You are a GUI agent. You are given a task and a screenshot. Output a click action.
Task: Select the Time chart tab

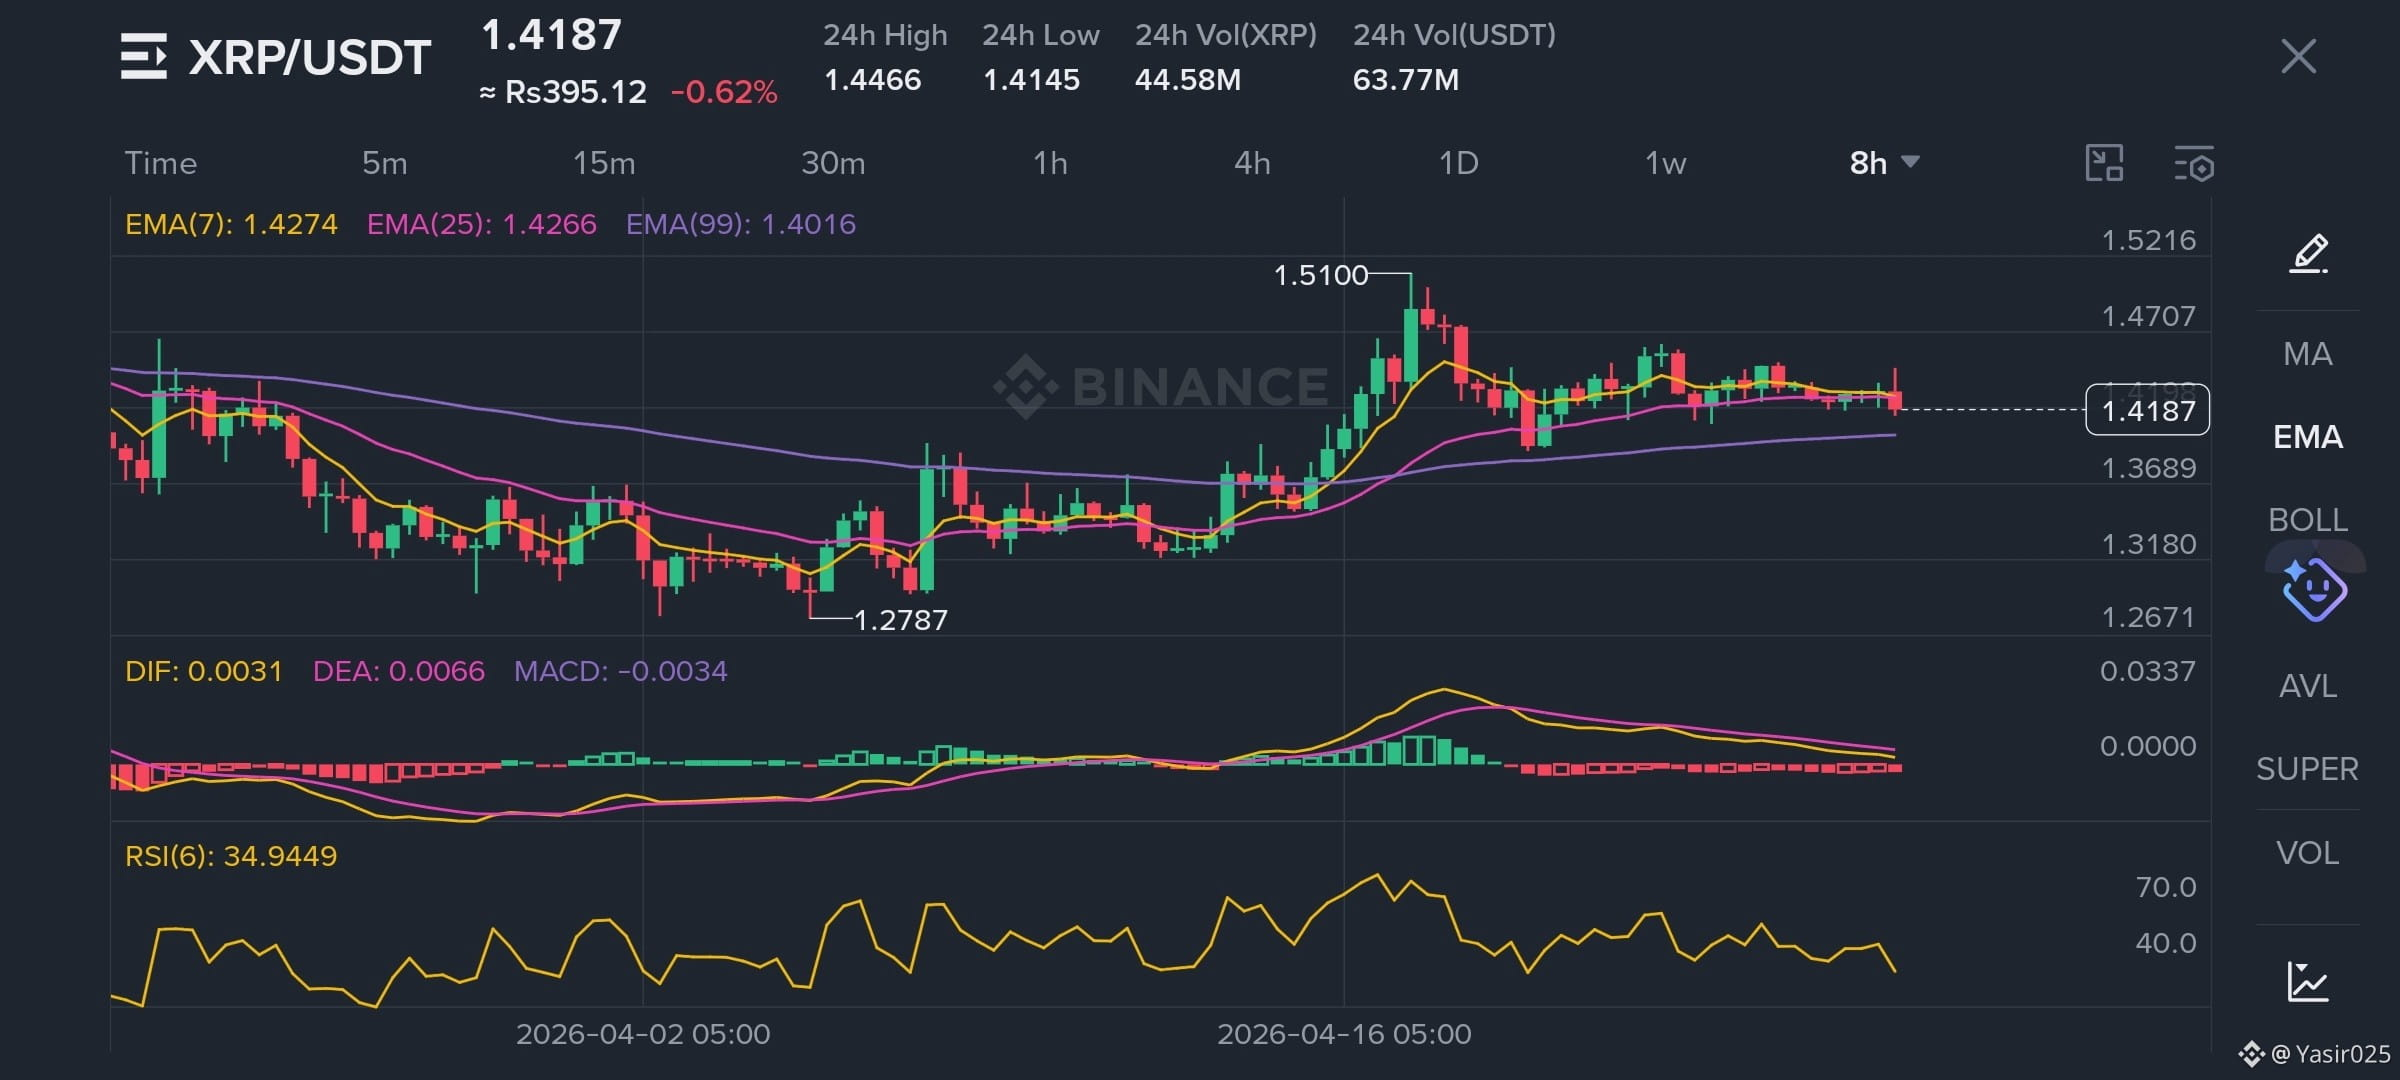pos(160,163)
